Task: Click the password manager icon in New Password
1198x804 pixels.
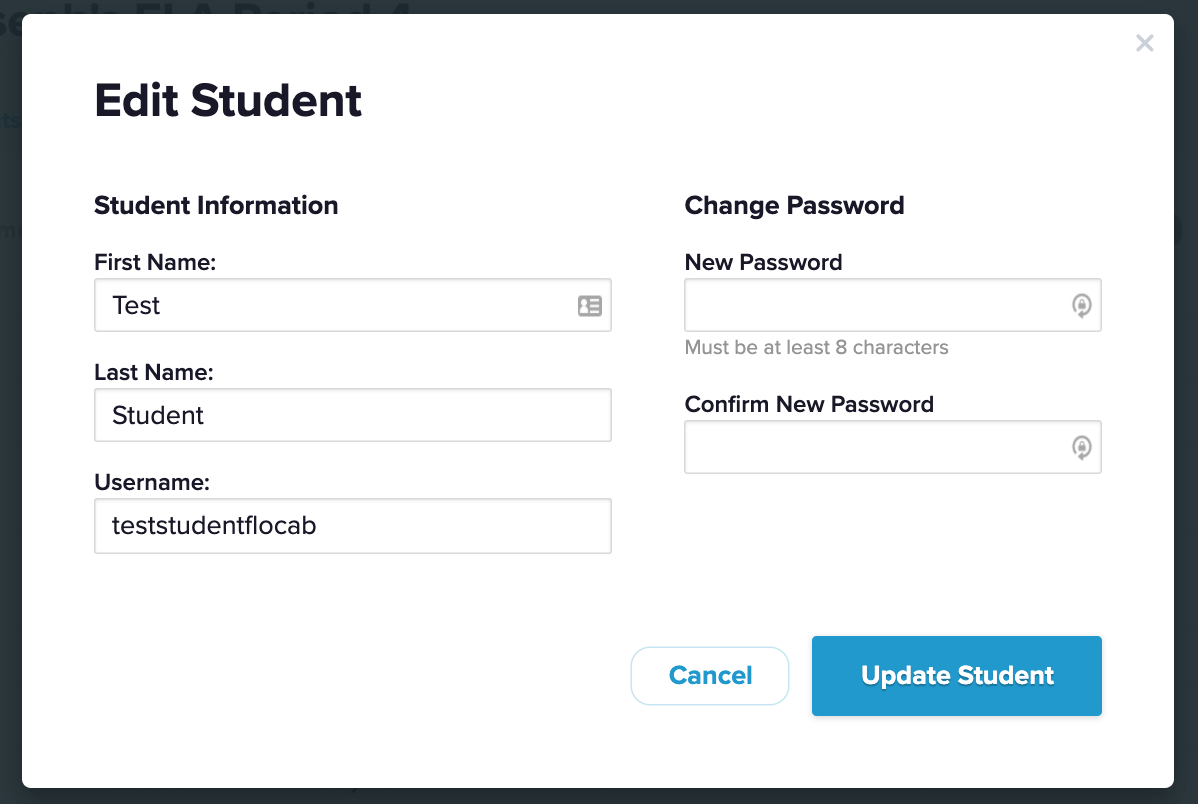Action: (1081, 306)
